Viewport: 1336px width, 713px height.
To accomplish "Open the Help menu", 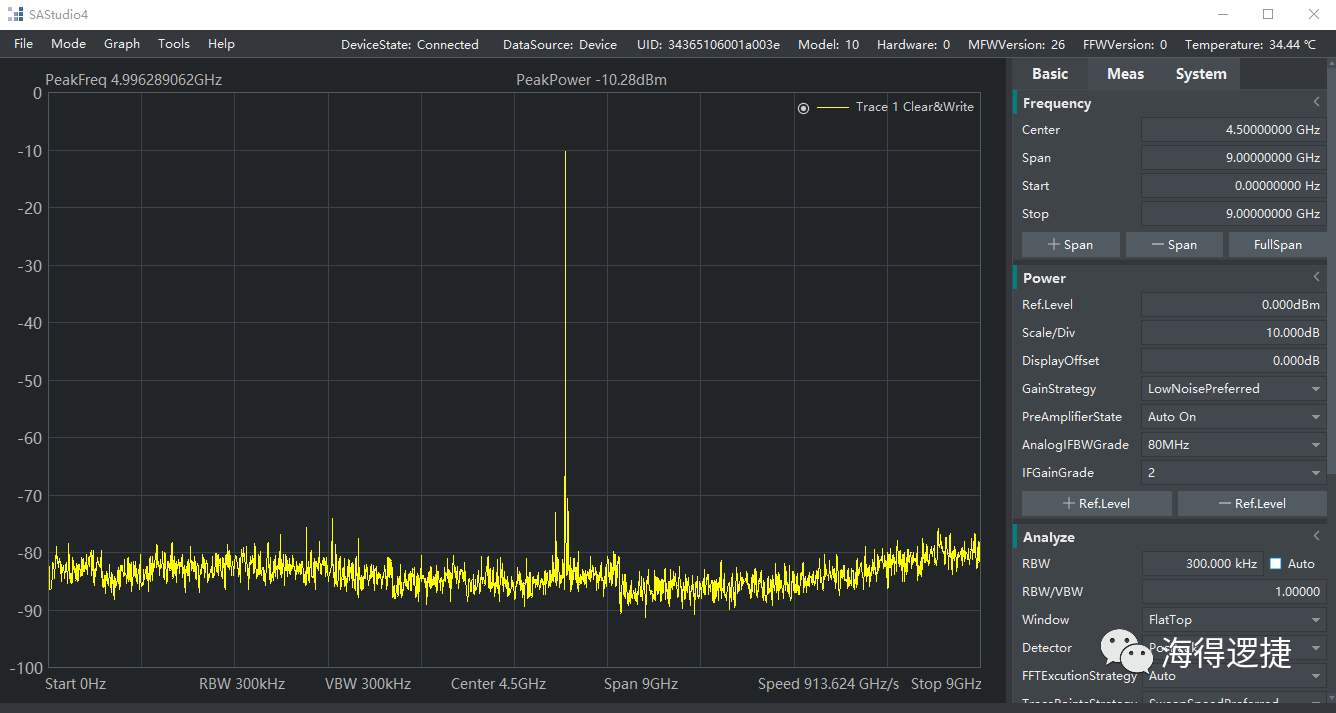I will coord(221,44).
